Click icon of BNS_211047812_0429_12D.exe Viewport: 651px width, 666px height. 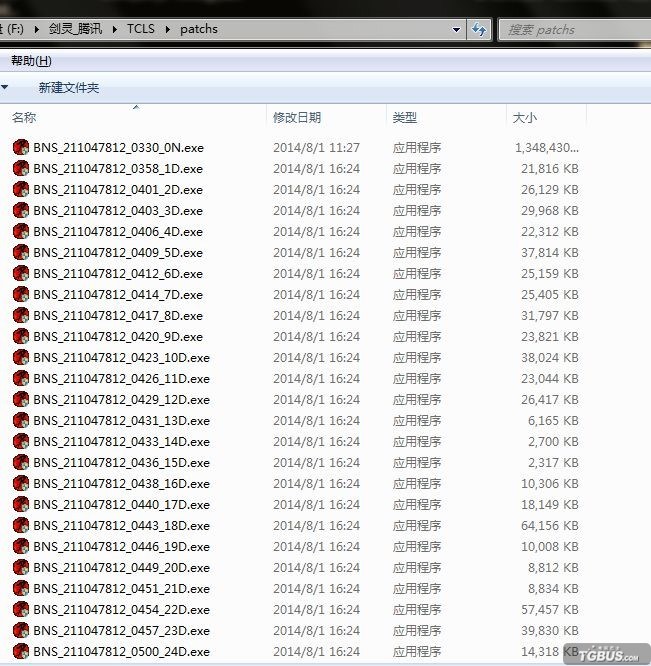pos(21,399)
